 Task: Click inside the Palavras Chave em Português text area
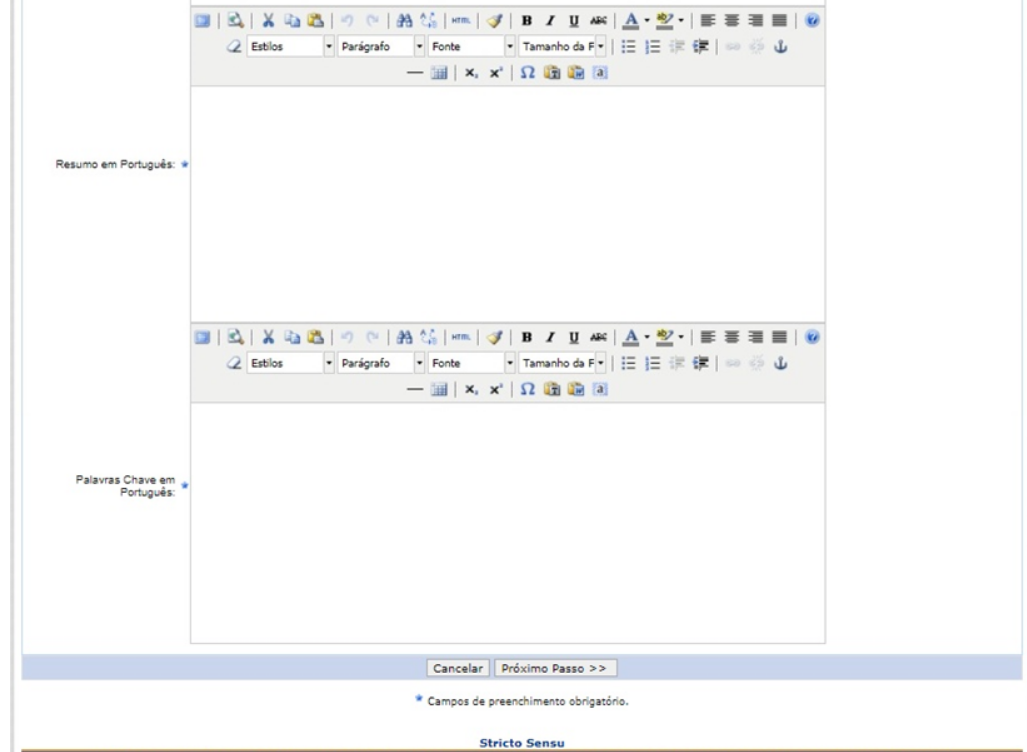pyautogui.click(x=507, y=520)
